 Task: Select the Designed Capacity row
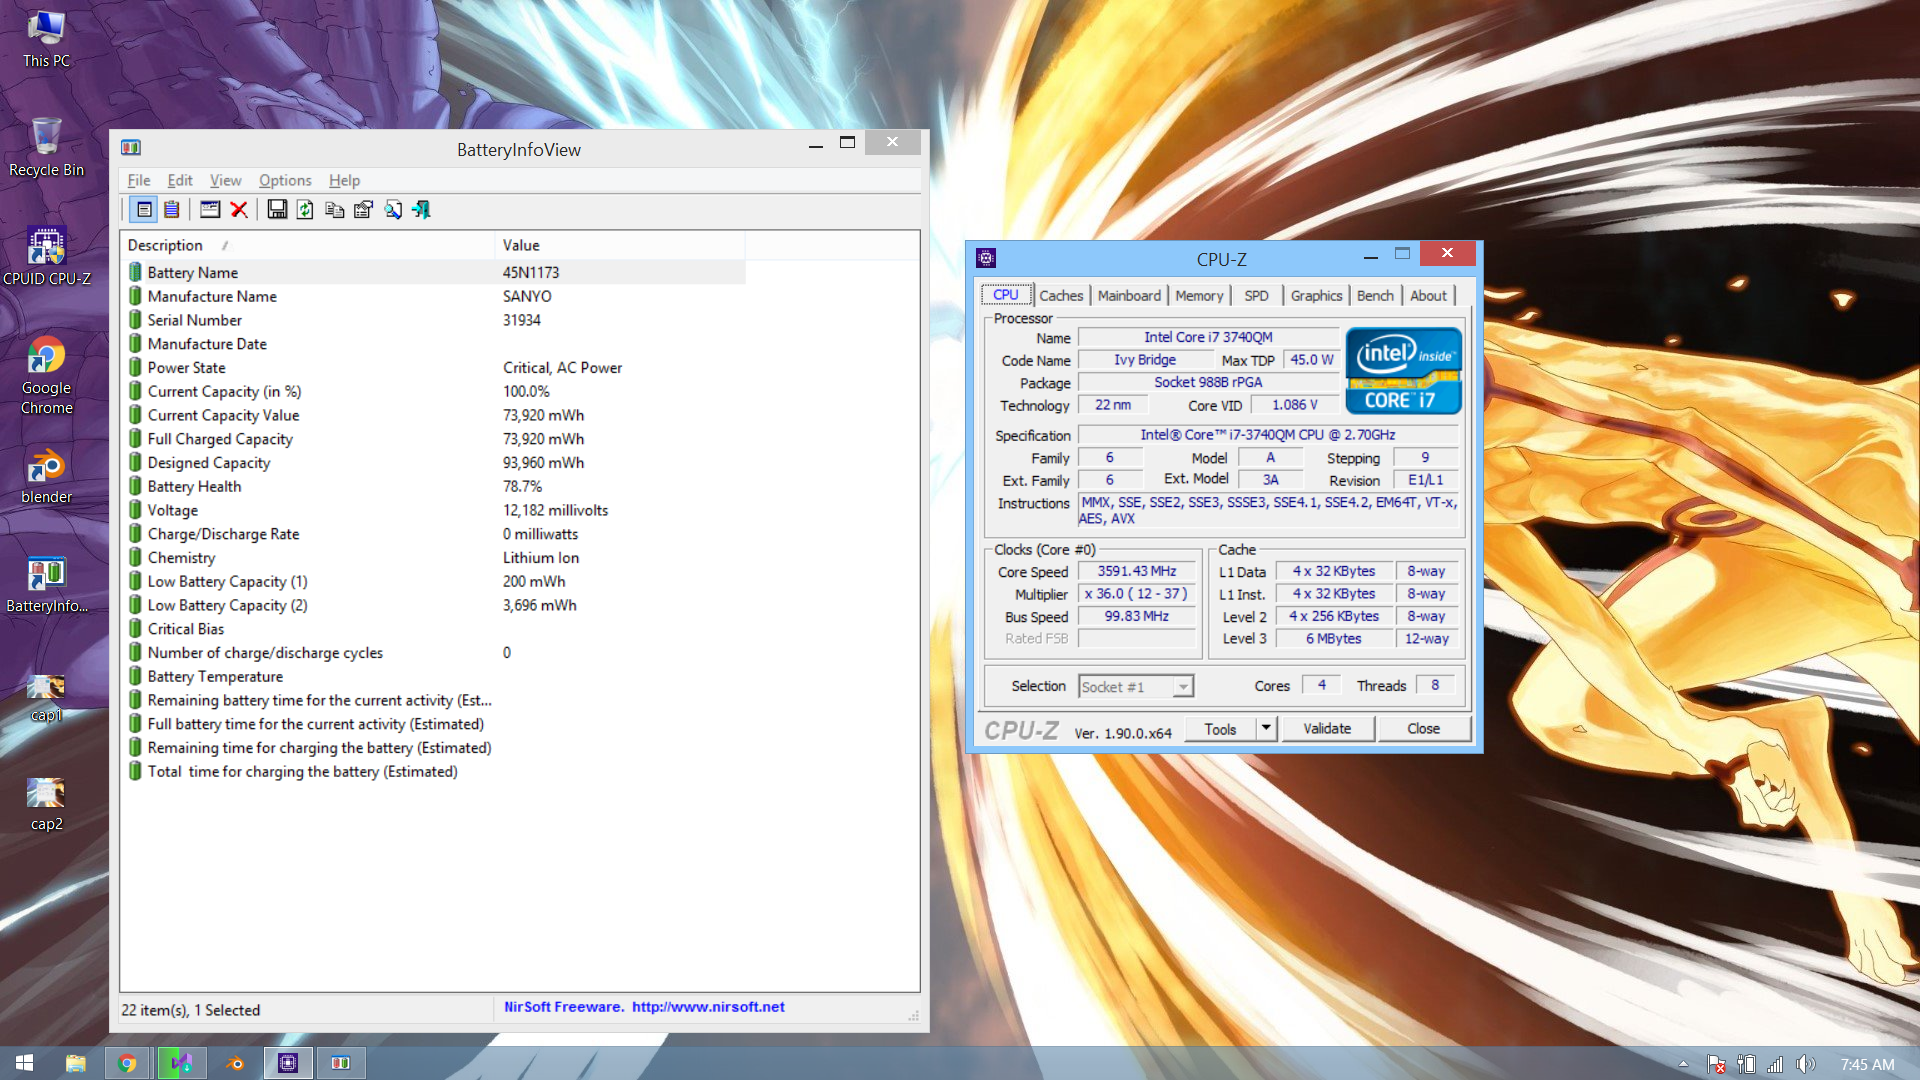click(x=435, y=462)
